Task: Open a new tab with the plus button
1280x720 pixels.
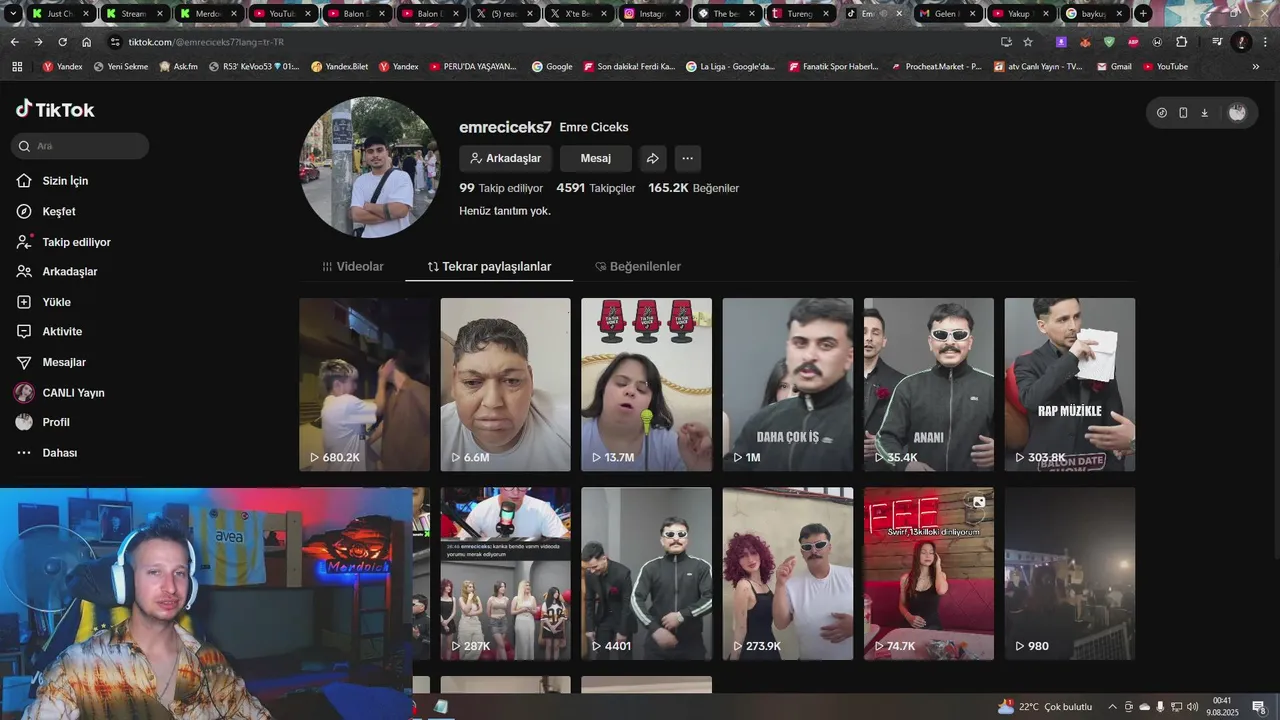Action: 1143,14
